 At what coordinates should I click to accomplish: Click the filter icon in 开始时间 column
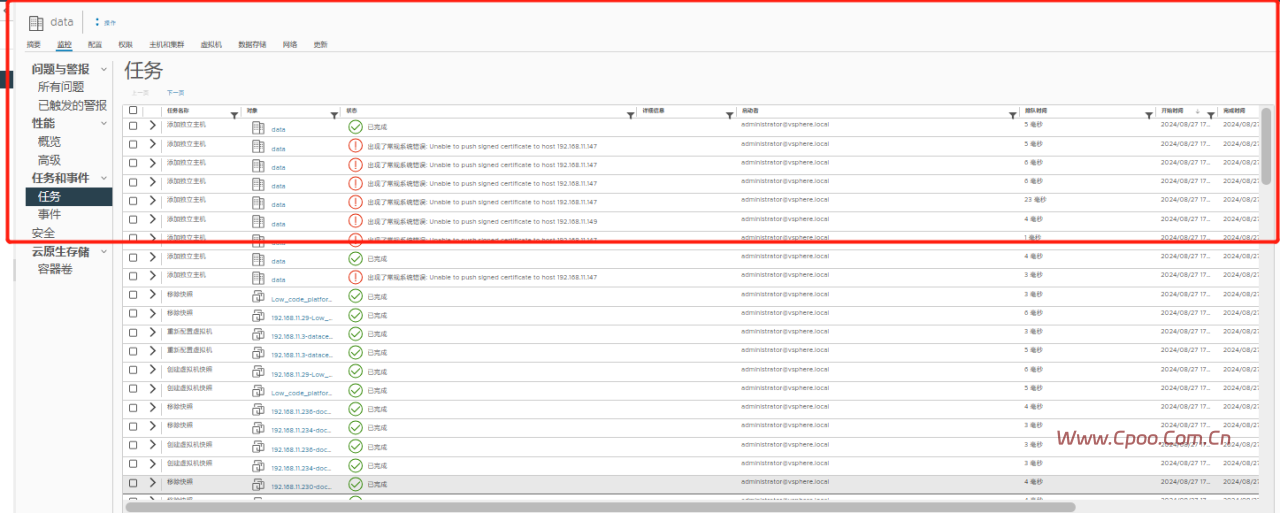click(1211, 115)
